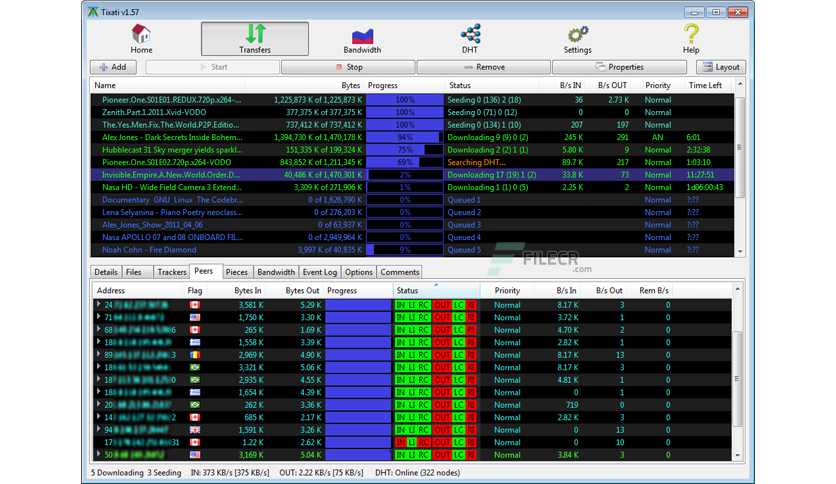Expand the peer row with 1,558 K bytes in
Screen dimensions: 836x484
(x=98, y=342)
